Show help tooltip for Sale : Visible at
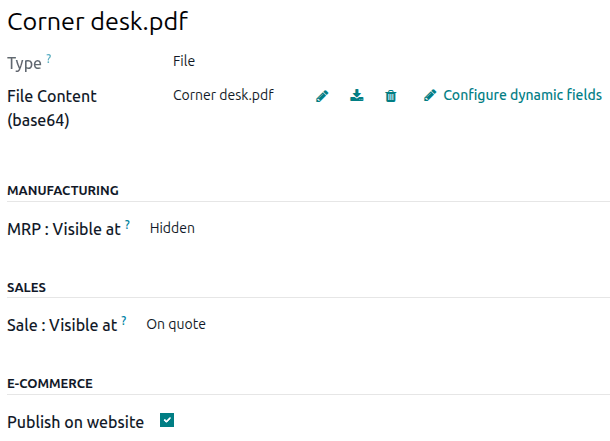Viewport: 610px width, 441px height. point(124,321)
